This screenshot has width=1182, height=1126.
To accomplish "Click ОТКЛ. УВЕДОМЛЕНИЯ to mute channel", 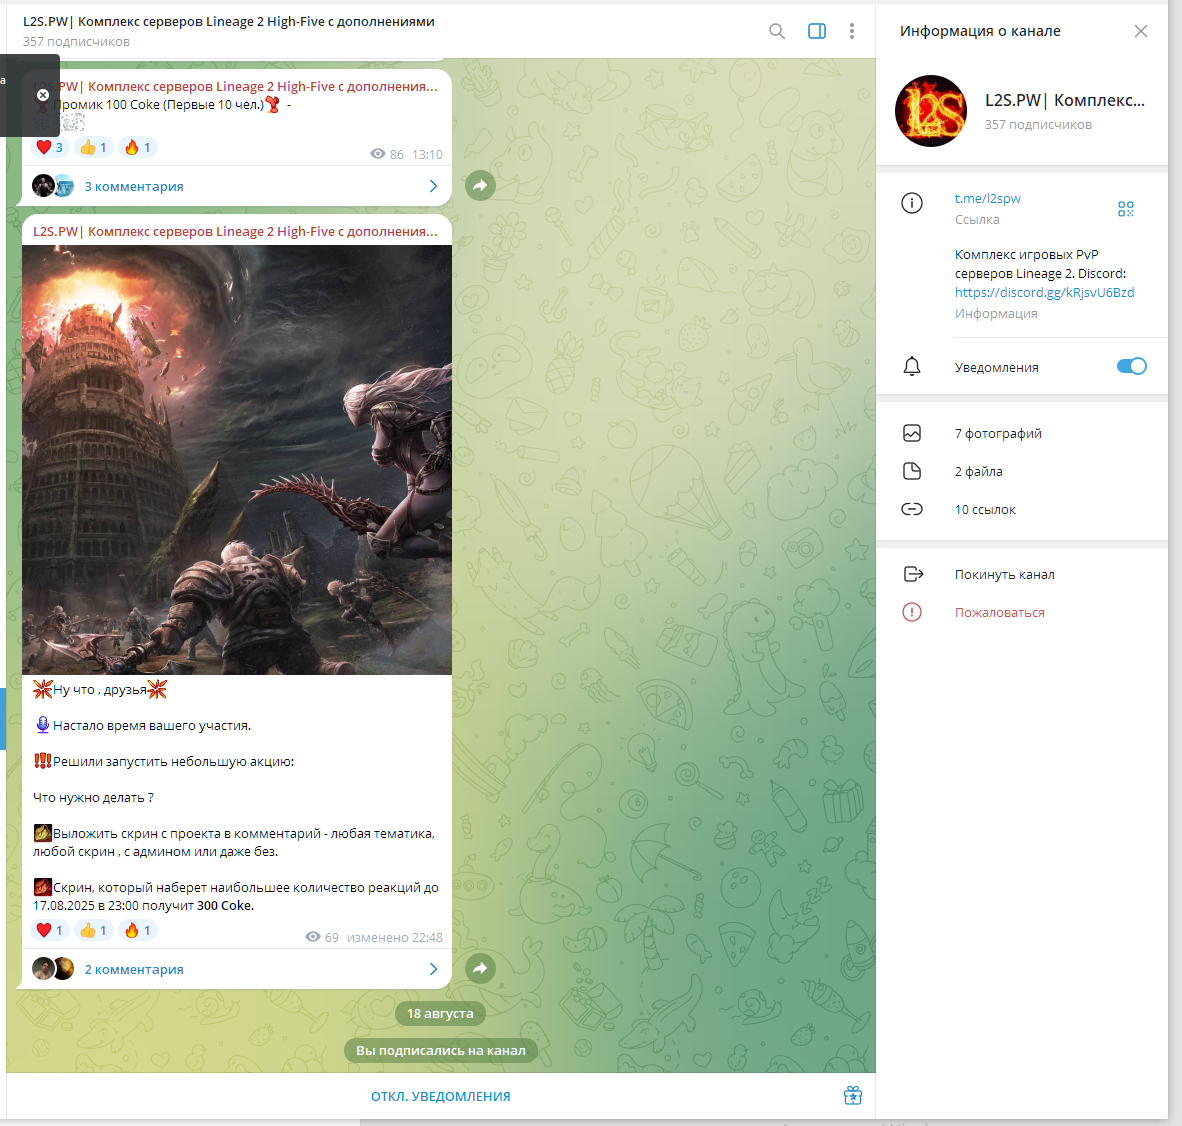I will (x=440, y=1097).
